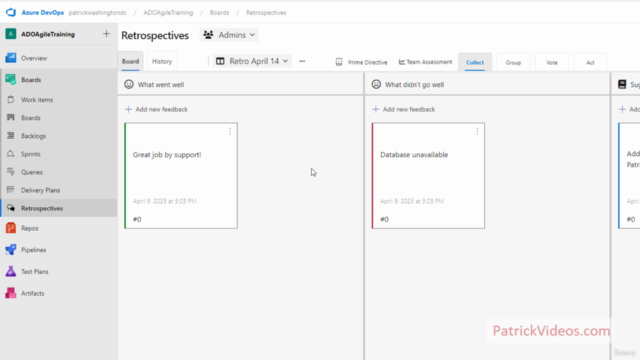Expand the Retro April 14 board selector

click(x=252, y=61)
